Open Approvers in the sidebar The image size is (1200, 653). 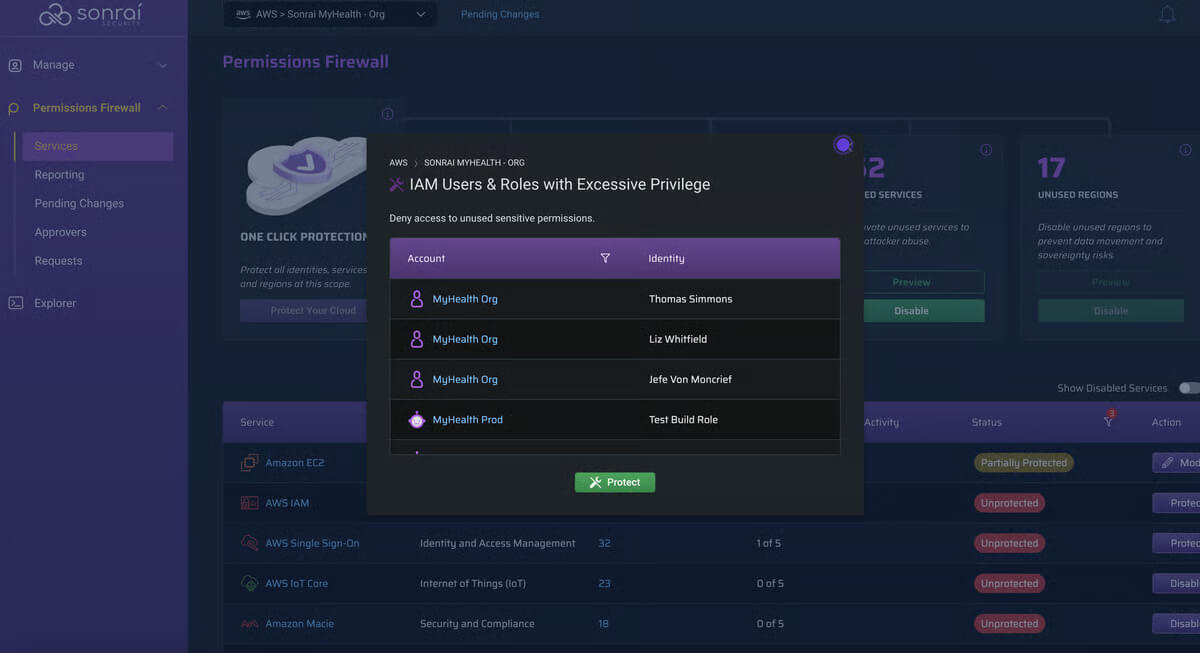point(60,232)
